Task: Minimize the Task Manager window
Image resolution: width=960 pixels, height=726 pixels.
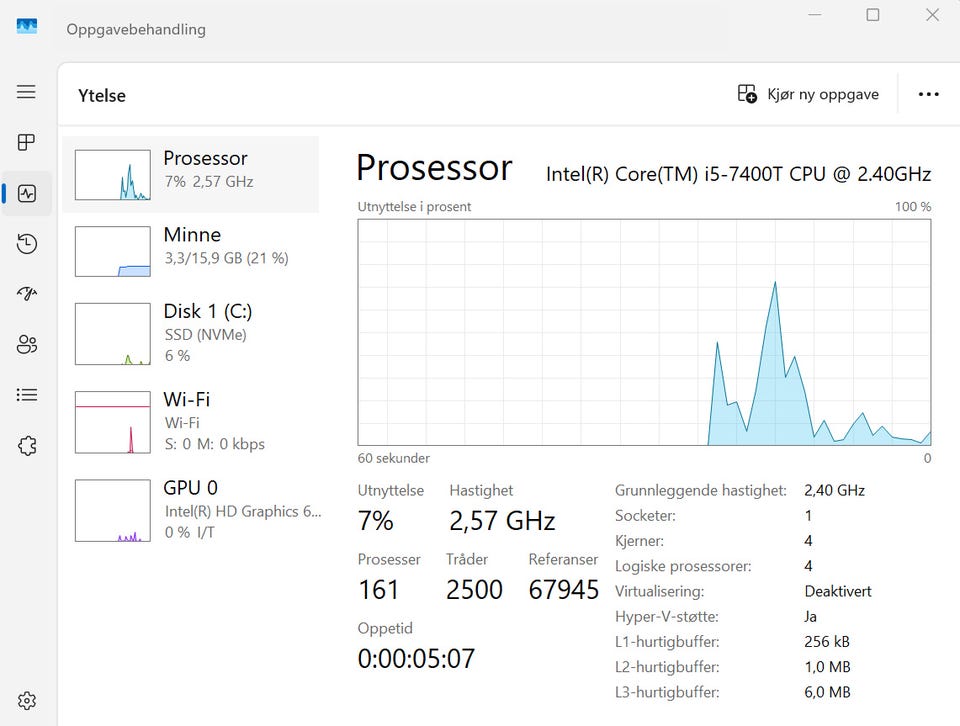Action: tap(814, 15)
